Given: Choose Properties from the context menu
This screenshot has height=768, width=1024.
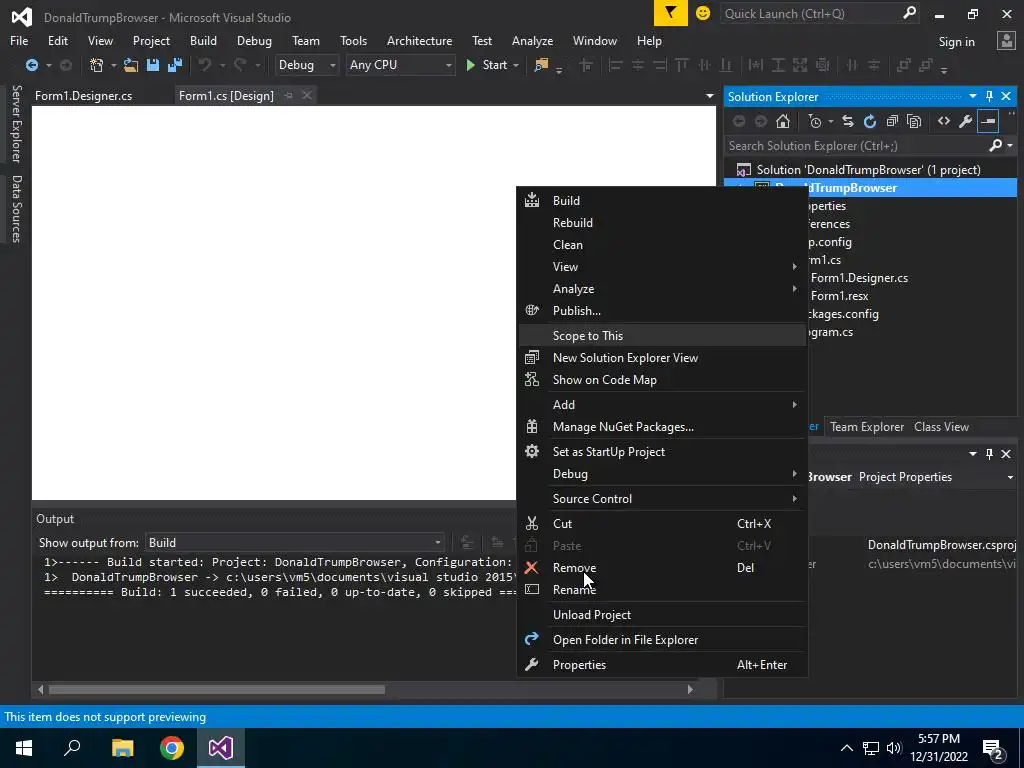Looking at the screenshot, I should [663, 665].
